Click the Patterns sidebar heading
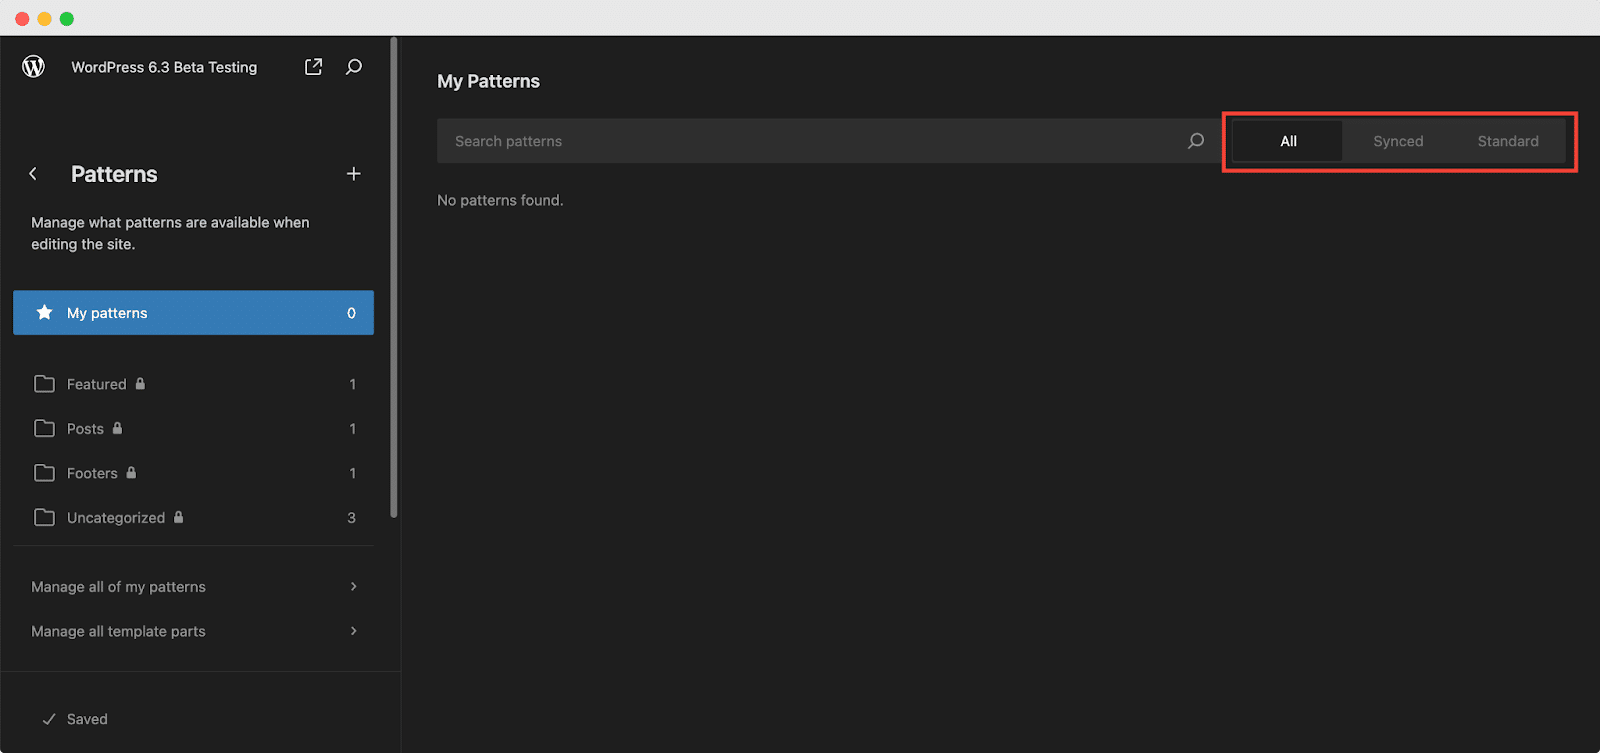The height and width of the screenshot is (753, 1600). [114, 174]
